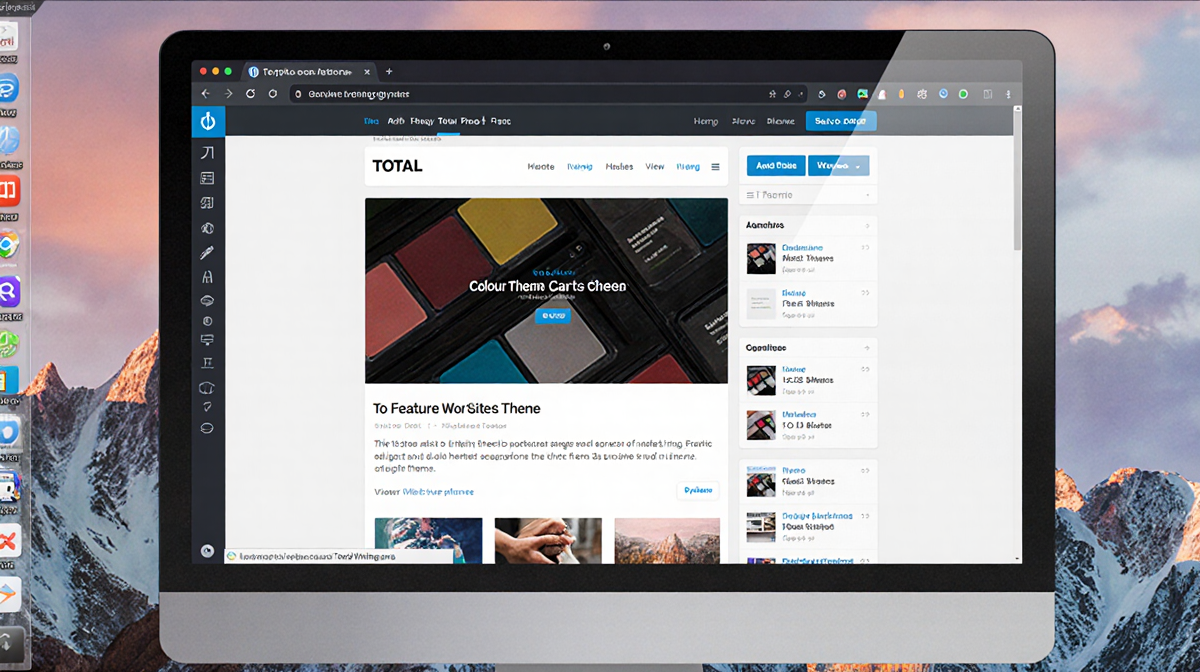Click the help question-mark icon in the sidebar

(x=207, y=406)
